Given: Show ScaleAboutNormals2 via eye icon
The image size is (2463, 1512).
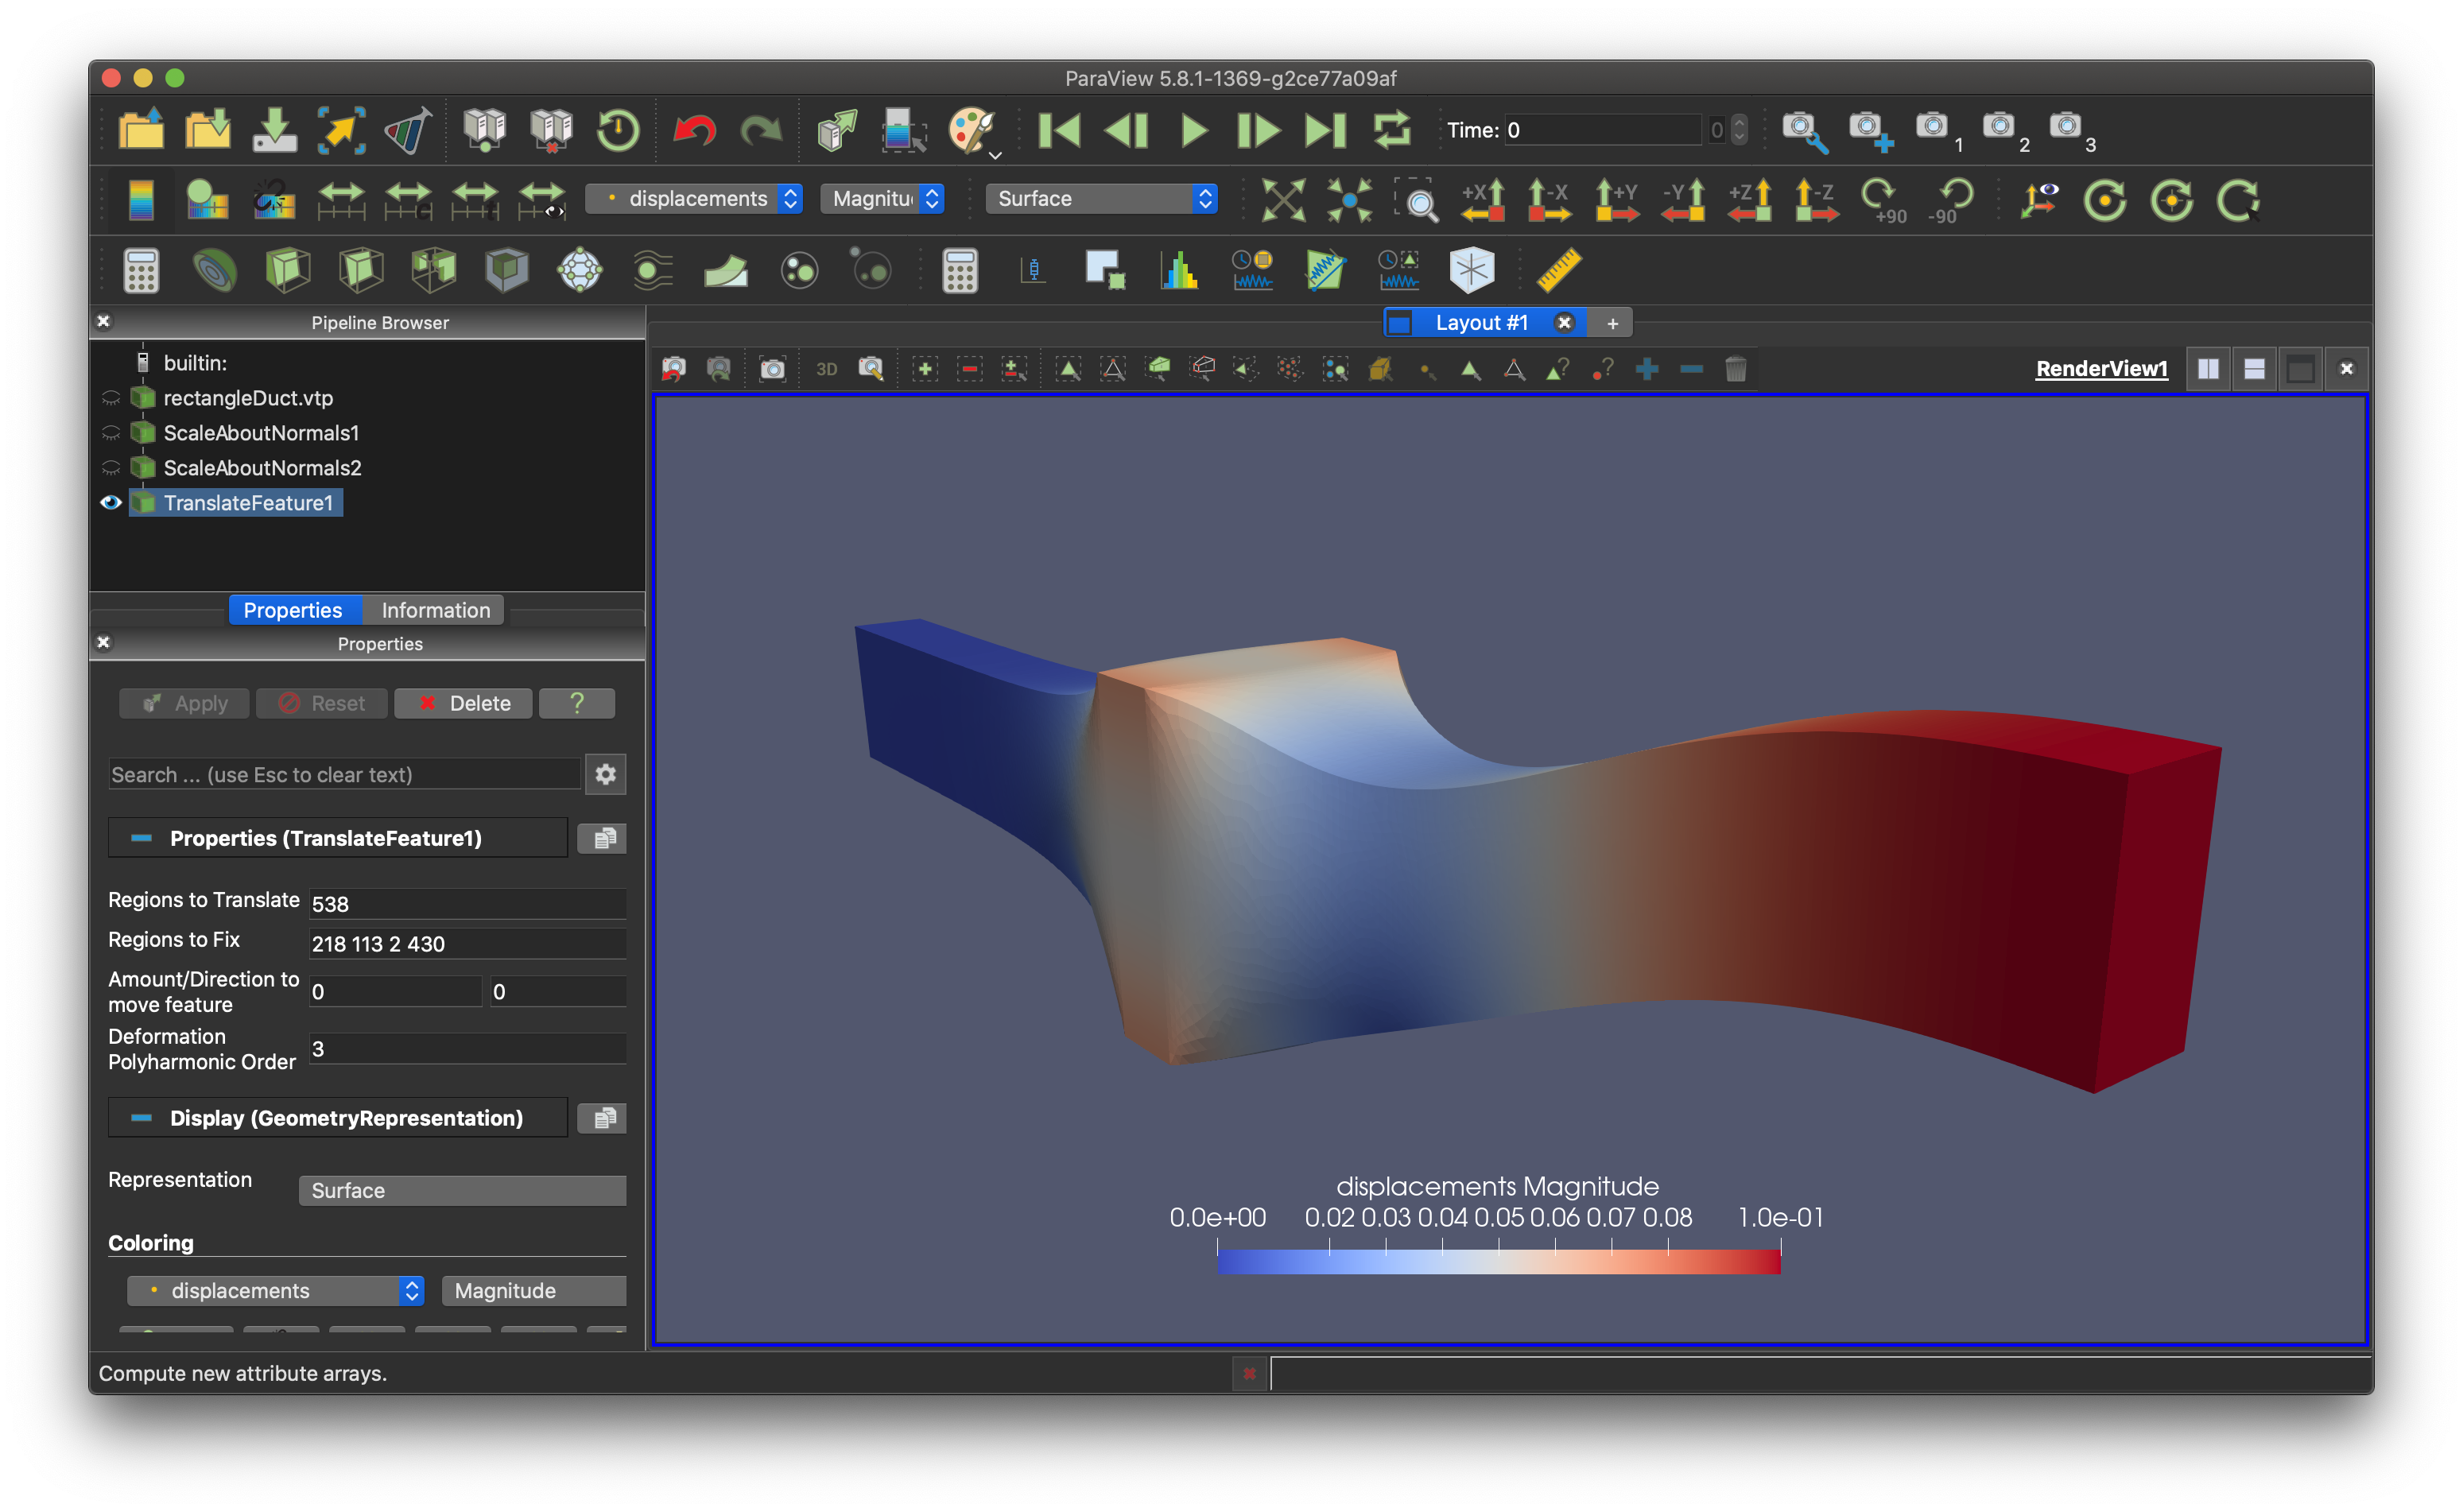Looking at the screenshot, I should tap(110, 468).
